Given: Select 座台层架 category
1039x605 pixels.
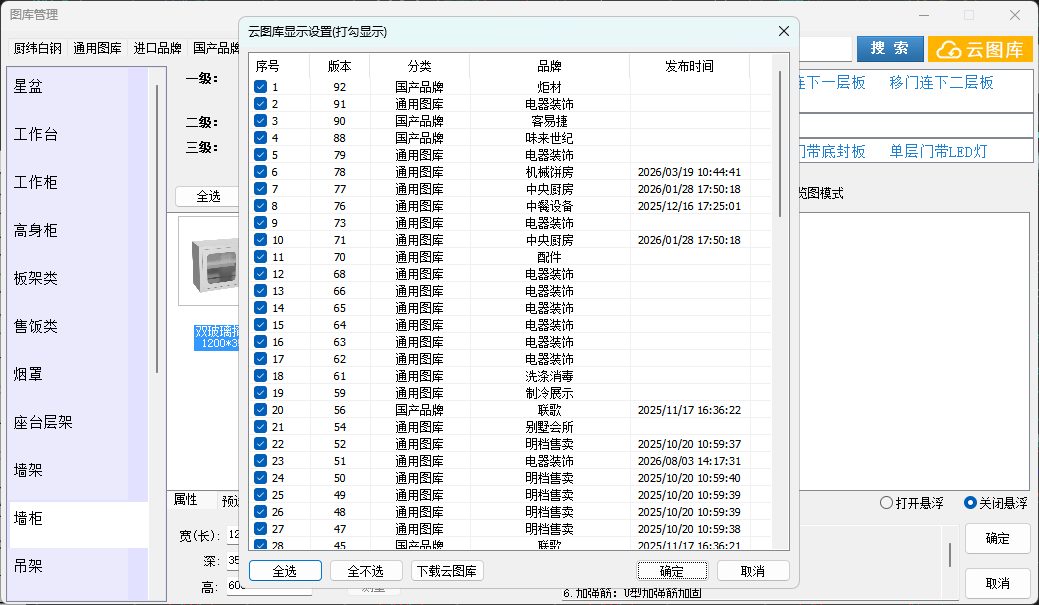Looking at the screenshot, I should (x=79, y=422).
